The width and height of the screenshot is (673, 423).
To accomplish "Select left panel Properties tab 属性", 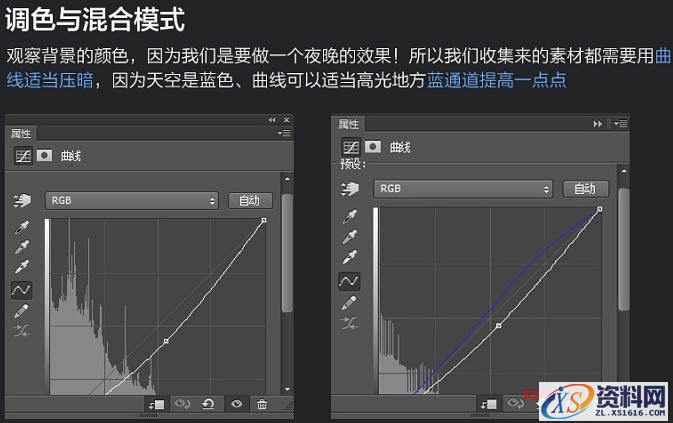I will [x=21, y=133].
